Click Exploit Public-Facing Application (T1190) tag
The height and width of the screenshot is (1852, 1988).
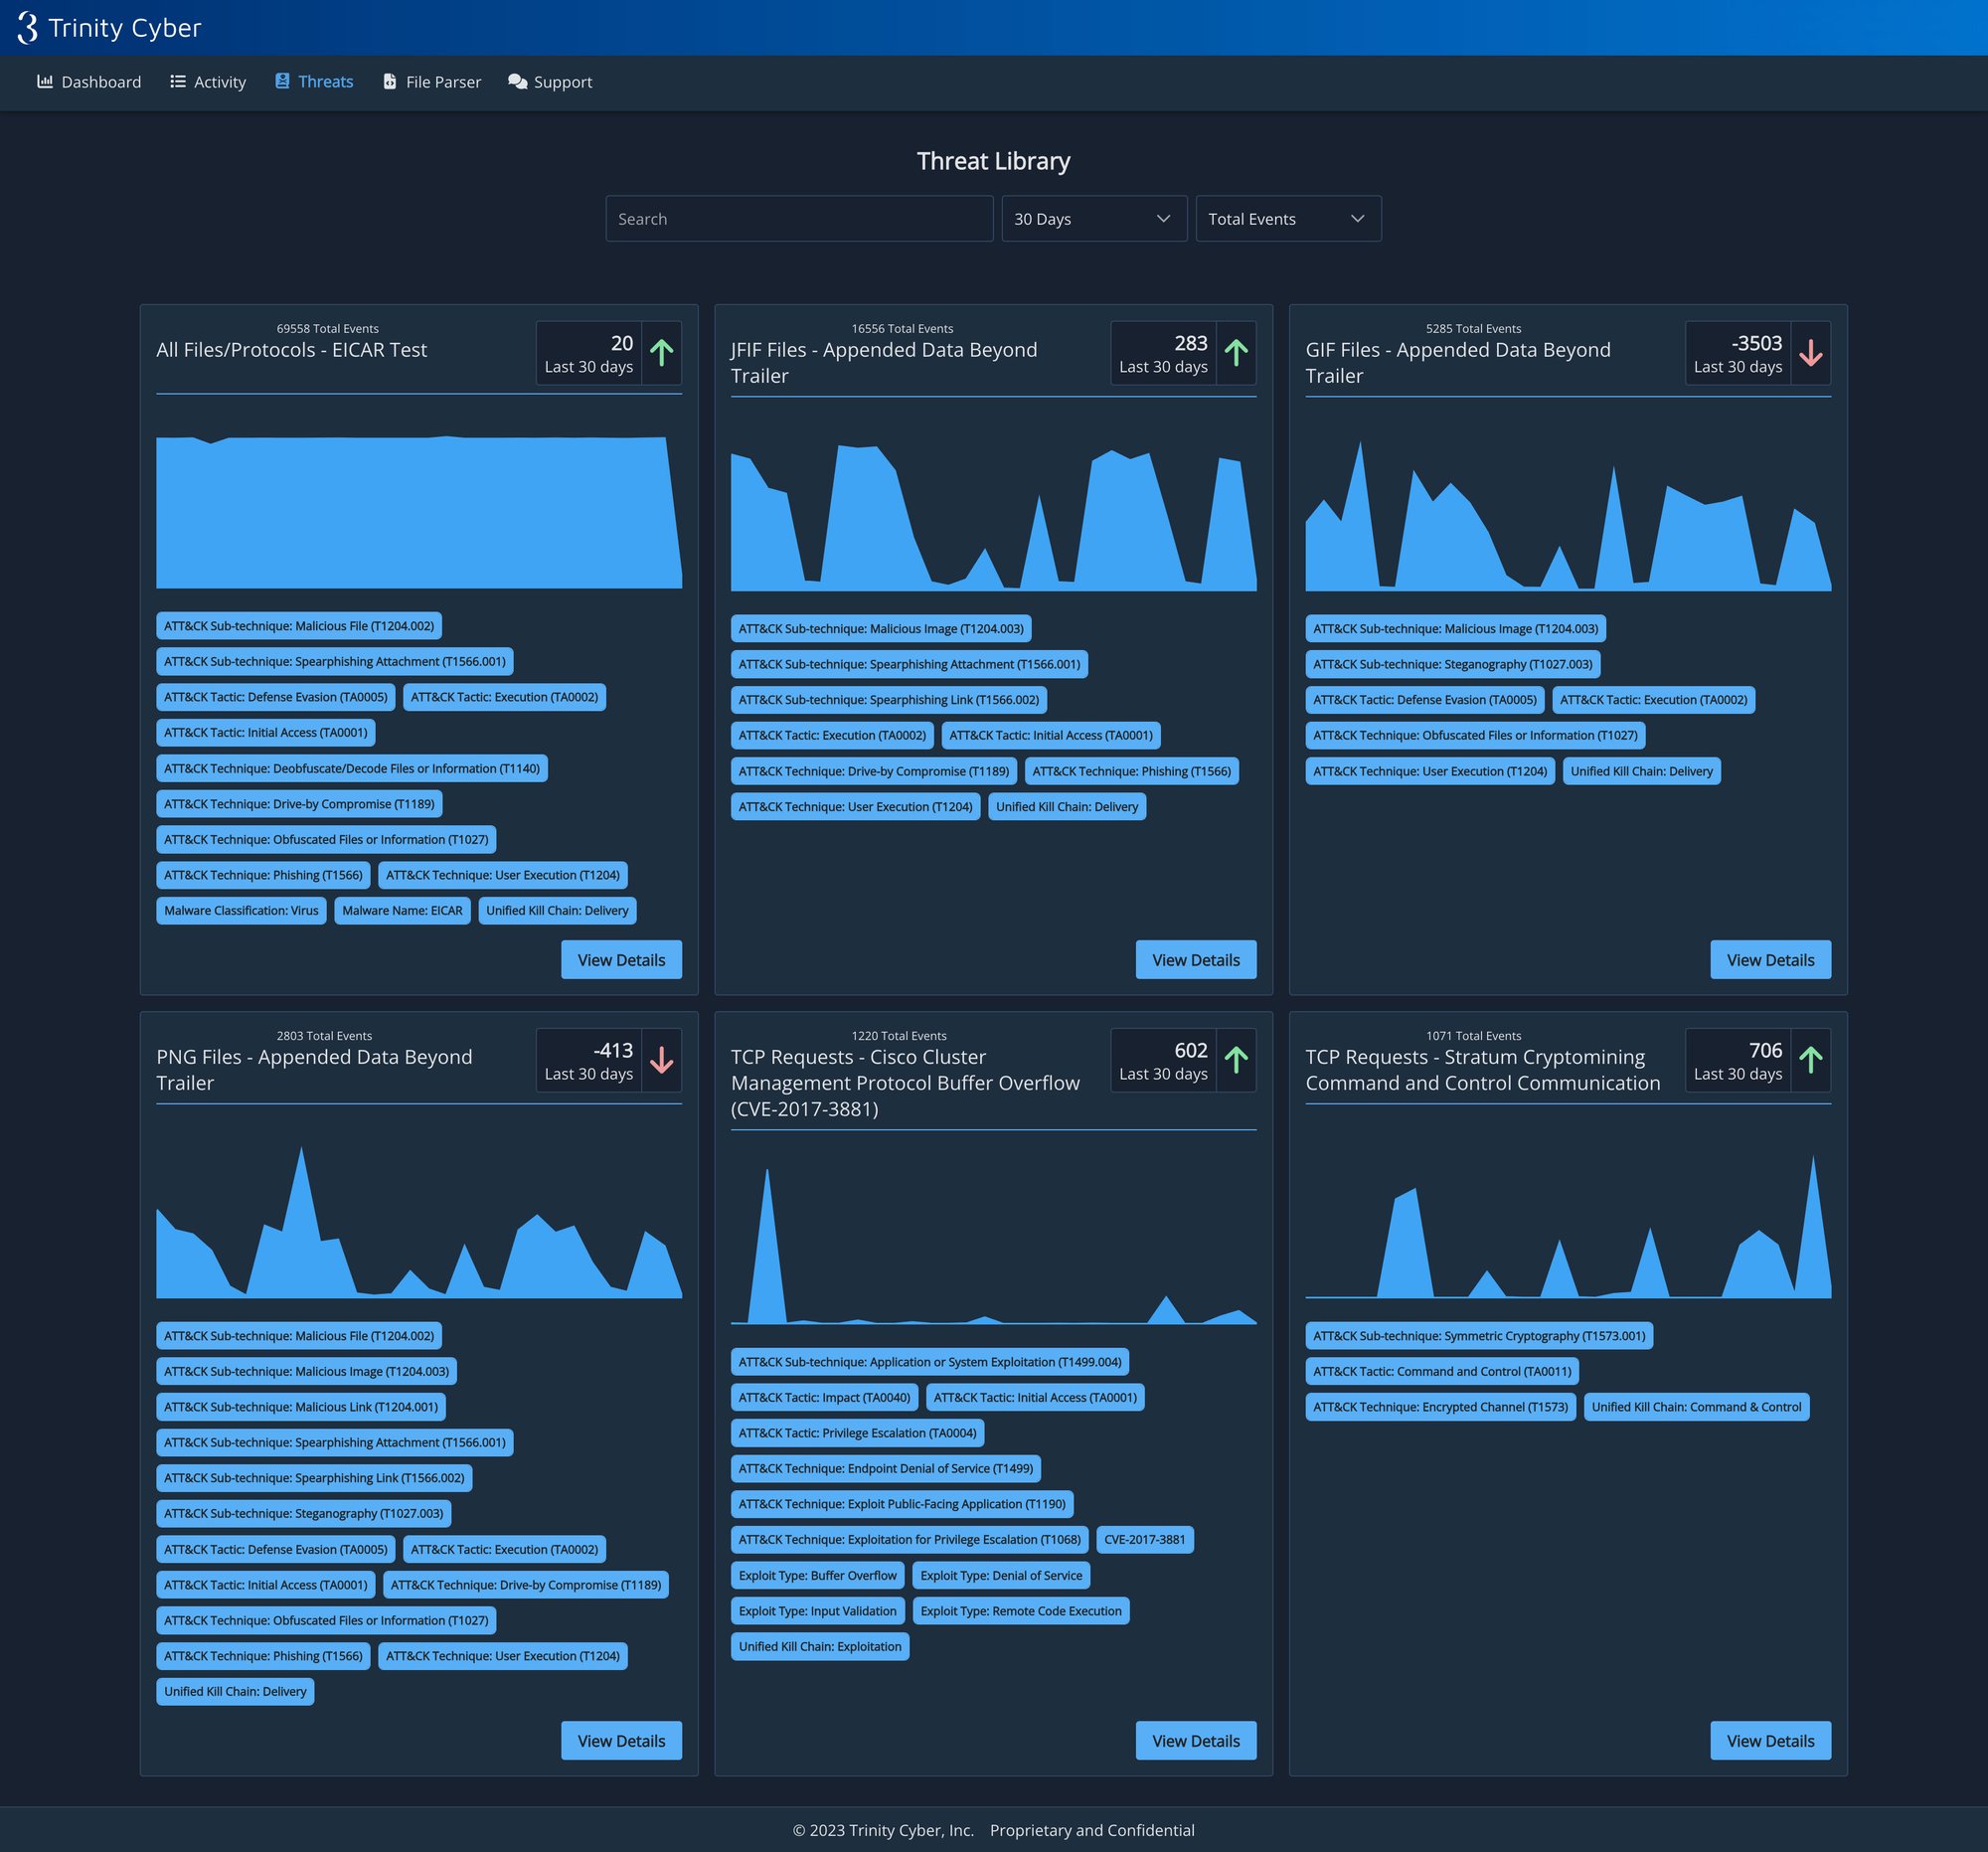click(902, 1503)
